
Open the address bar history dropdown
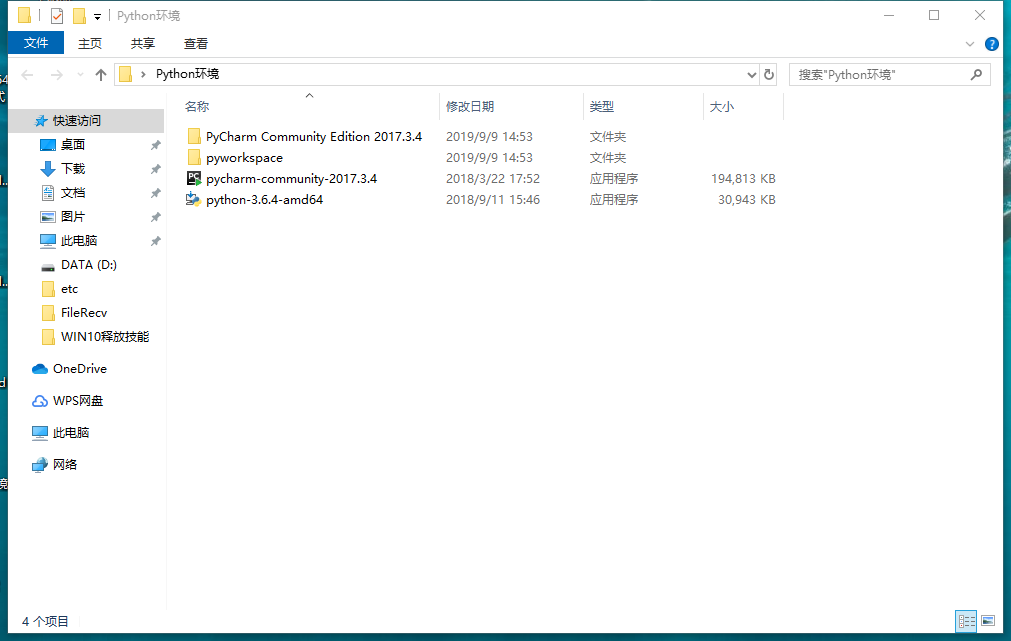click(751, 75)
